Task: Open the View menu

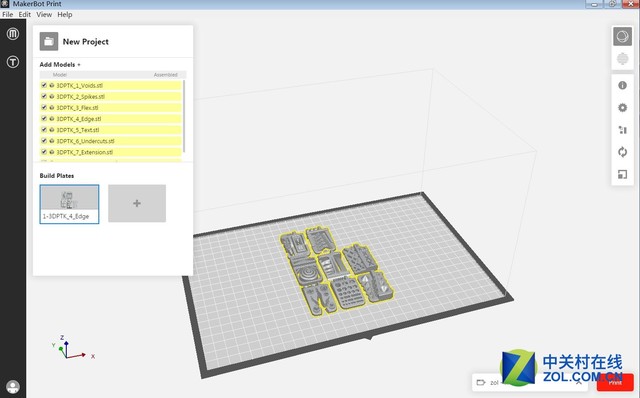Action: click(x=44, y=14)
